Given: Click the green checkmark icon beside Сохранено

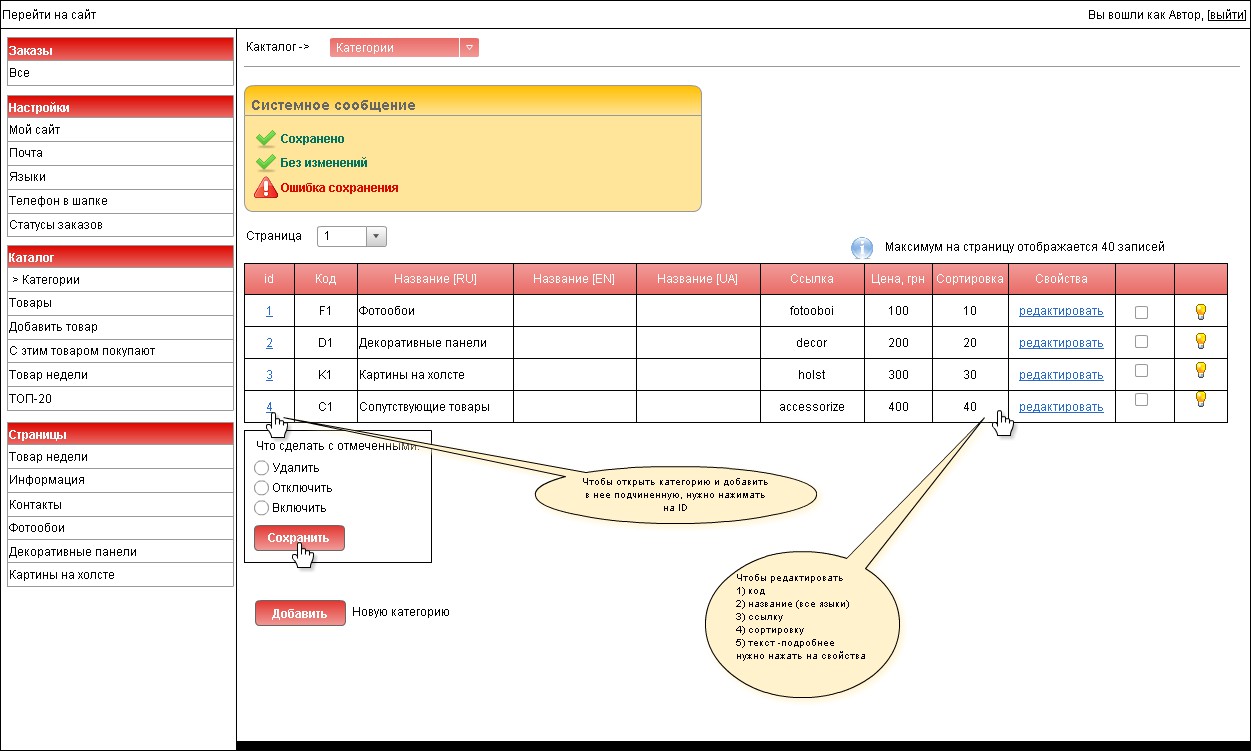Looking at the screenshot, I should point(265,139).
